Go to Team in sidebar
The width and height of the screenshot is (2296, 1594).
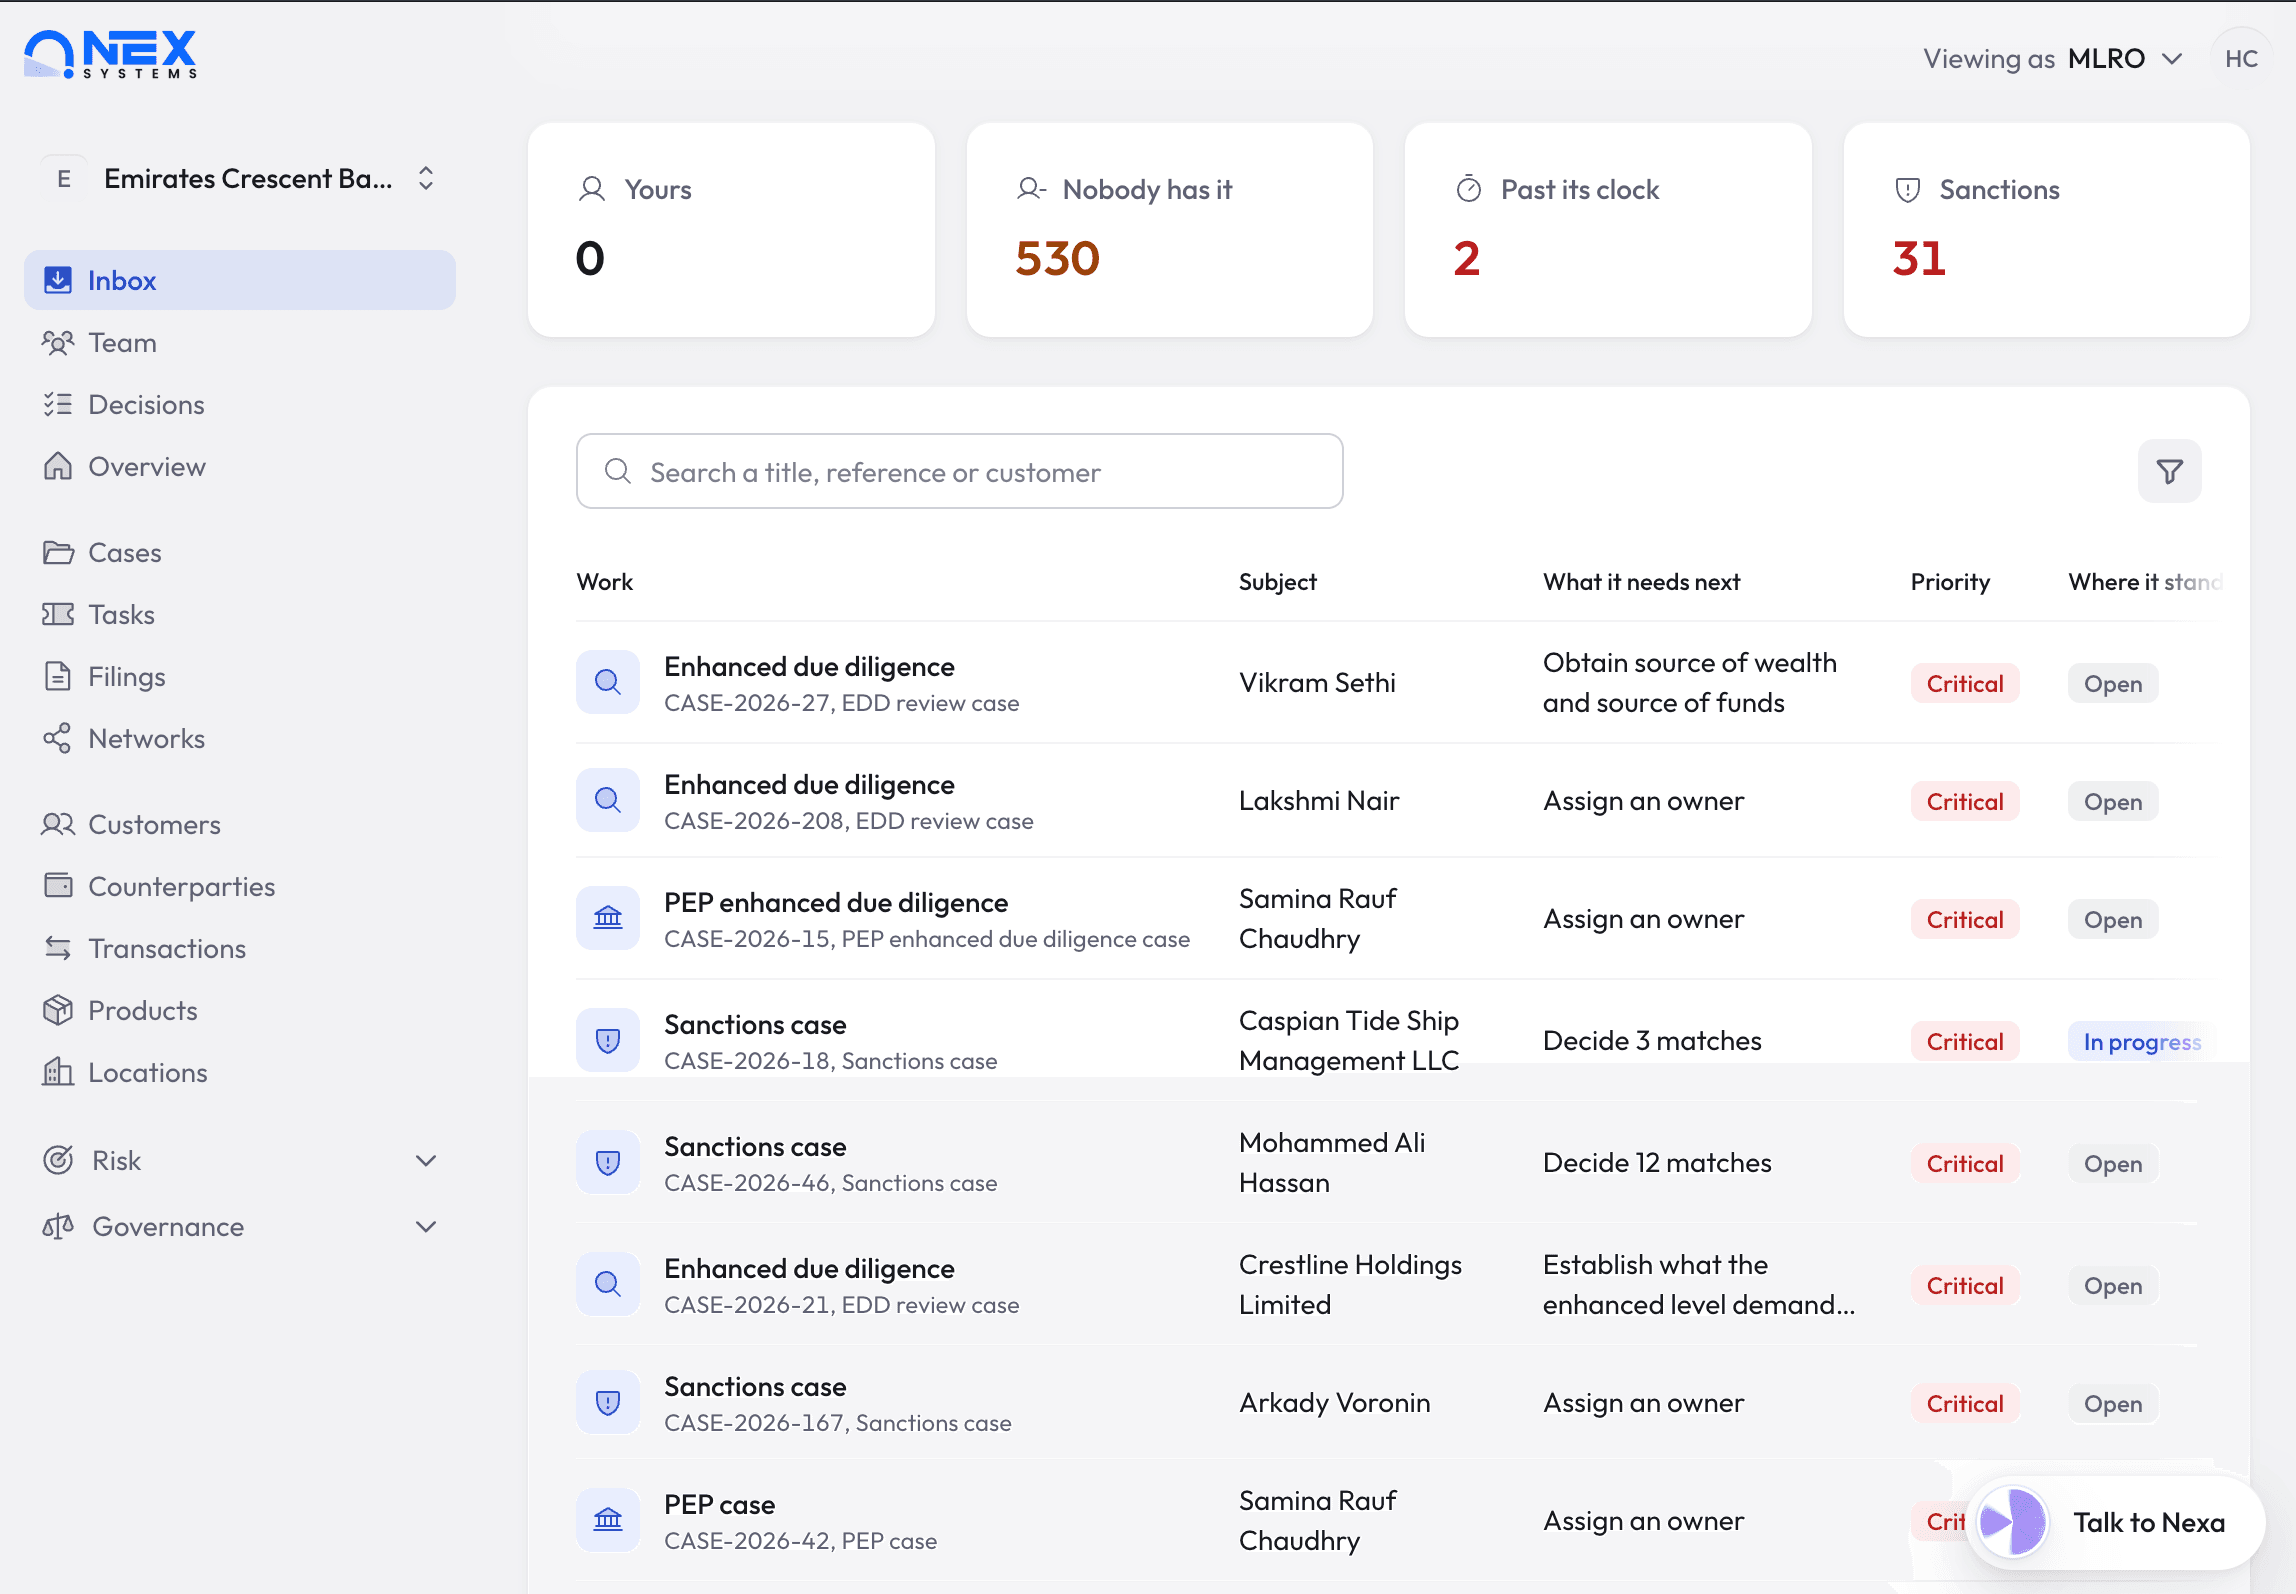coord(240,342)
